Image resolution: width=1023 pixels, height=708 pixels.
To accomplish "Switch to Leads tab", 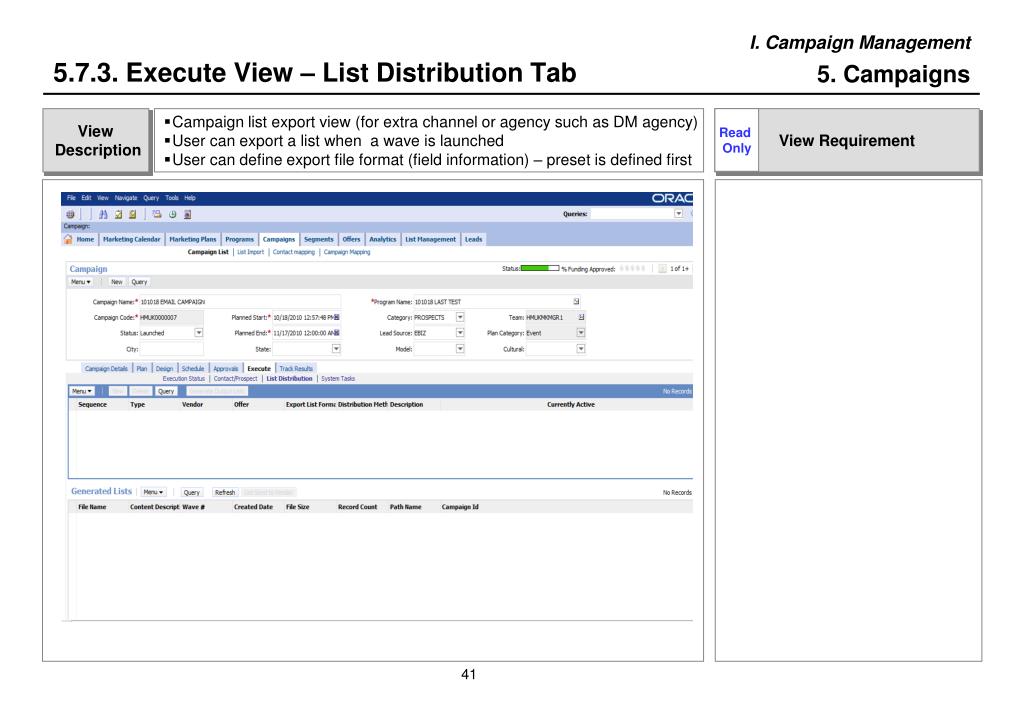I will coord(474,239).
